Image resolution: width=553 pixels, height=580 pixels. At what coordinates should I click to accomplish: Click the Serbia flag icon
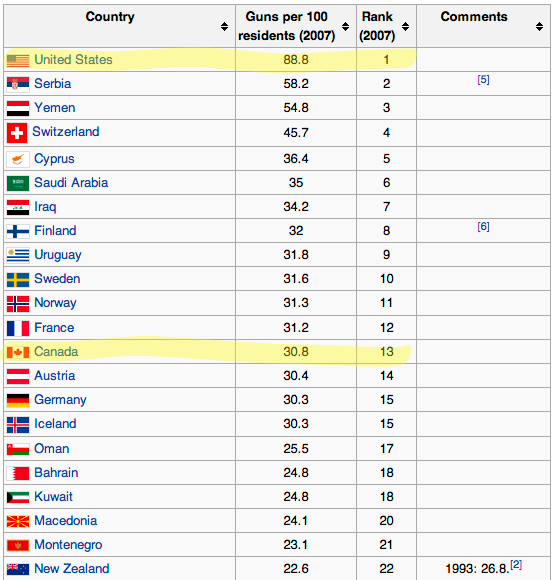[x=18, y=84]
